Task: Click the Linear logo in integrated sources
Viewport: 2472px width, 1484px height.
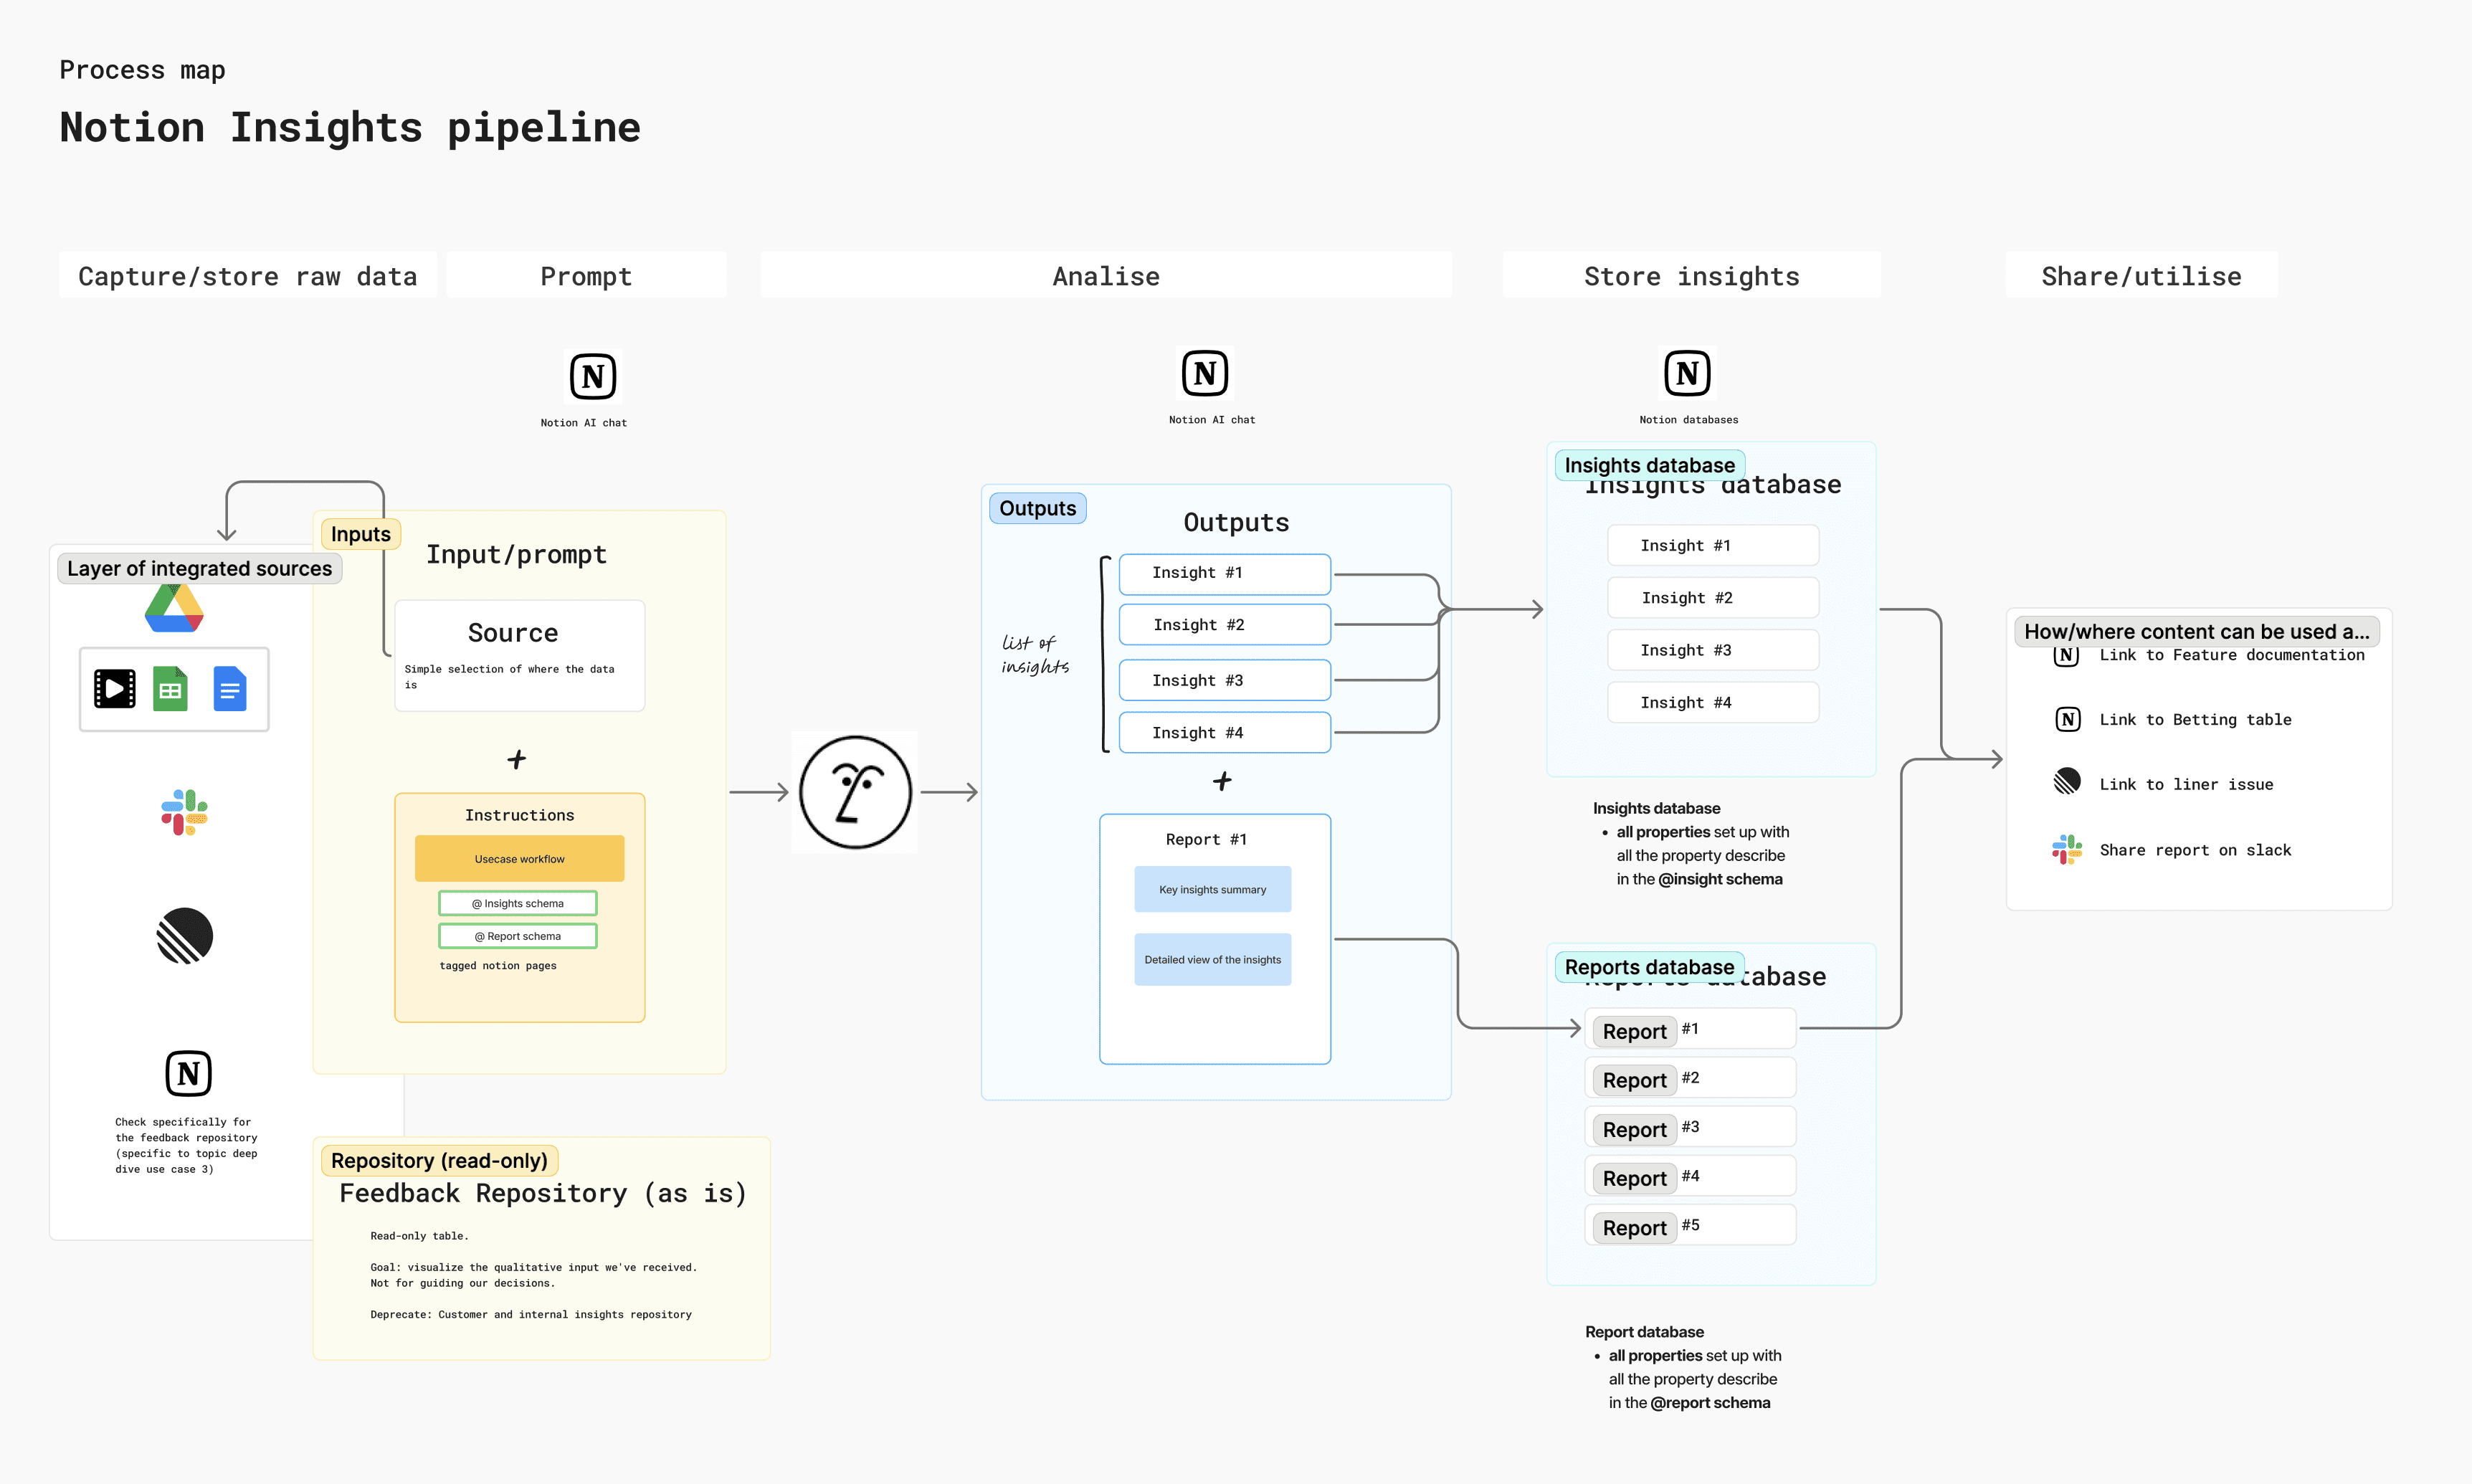Action: (185, 936)
